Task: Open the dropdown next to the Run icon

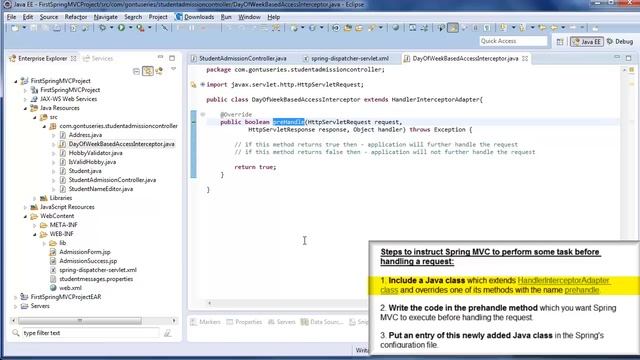Action: 131,28
